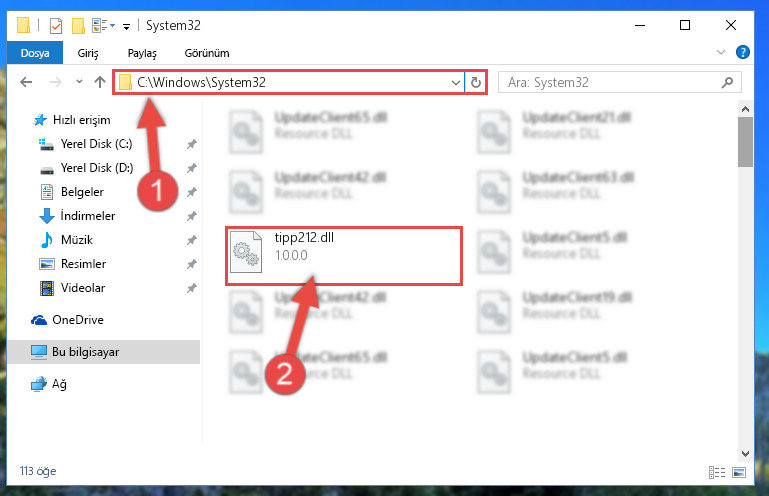769x496 pixels.
Task: Open OneDrive in navigation pane
Action: (77, 320)
